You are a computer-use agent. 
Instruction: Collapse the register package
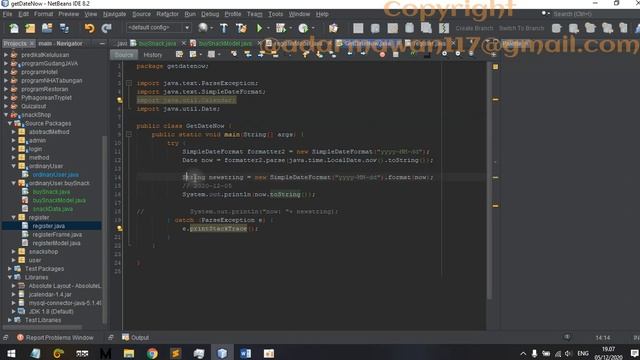[x=14, y=218]
